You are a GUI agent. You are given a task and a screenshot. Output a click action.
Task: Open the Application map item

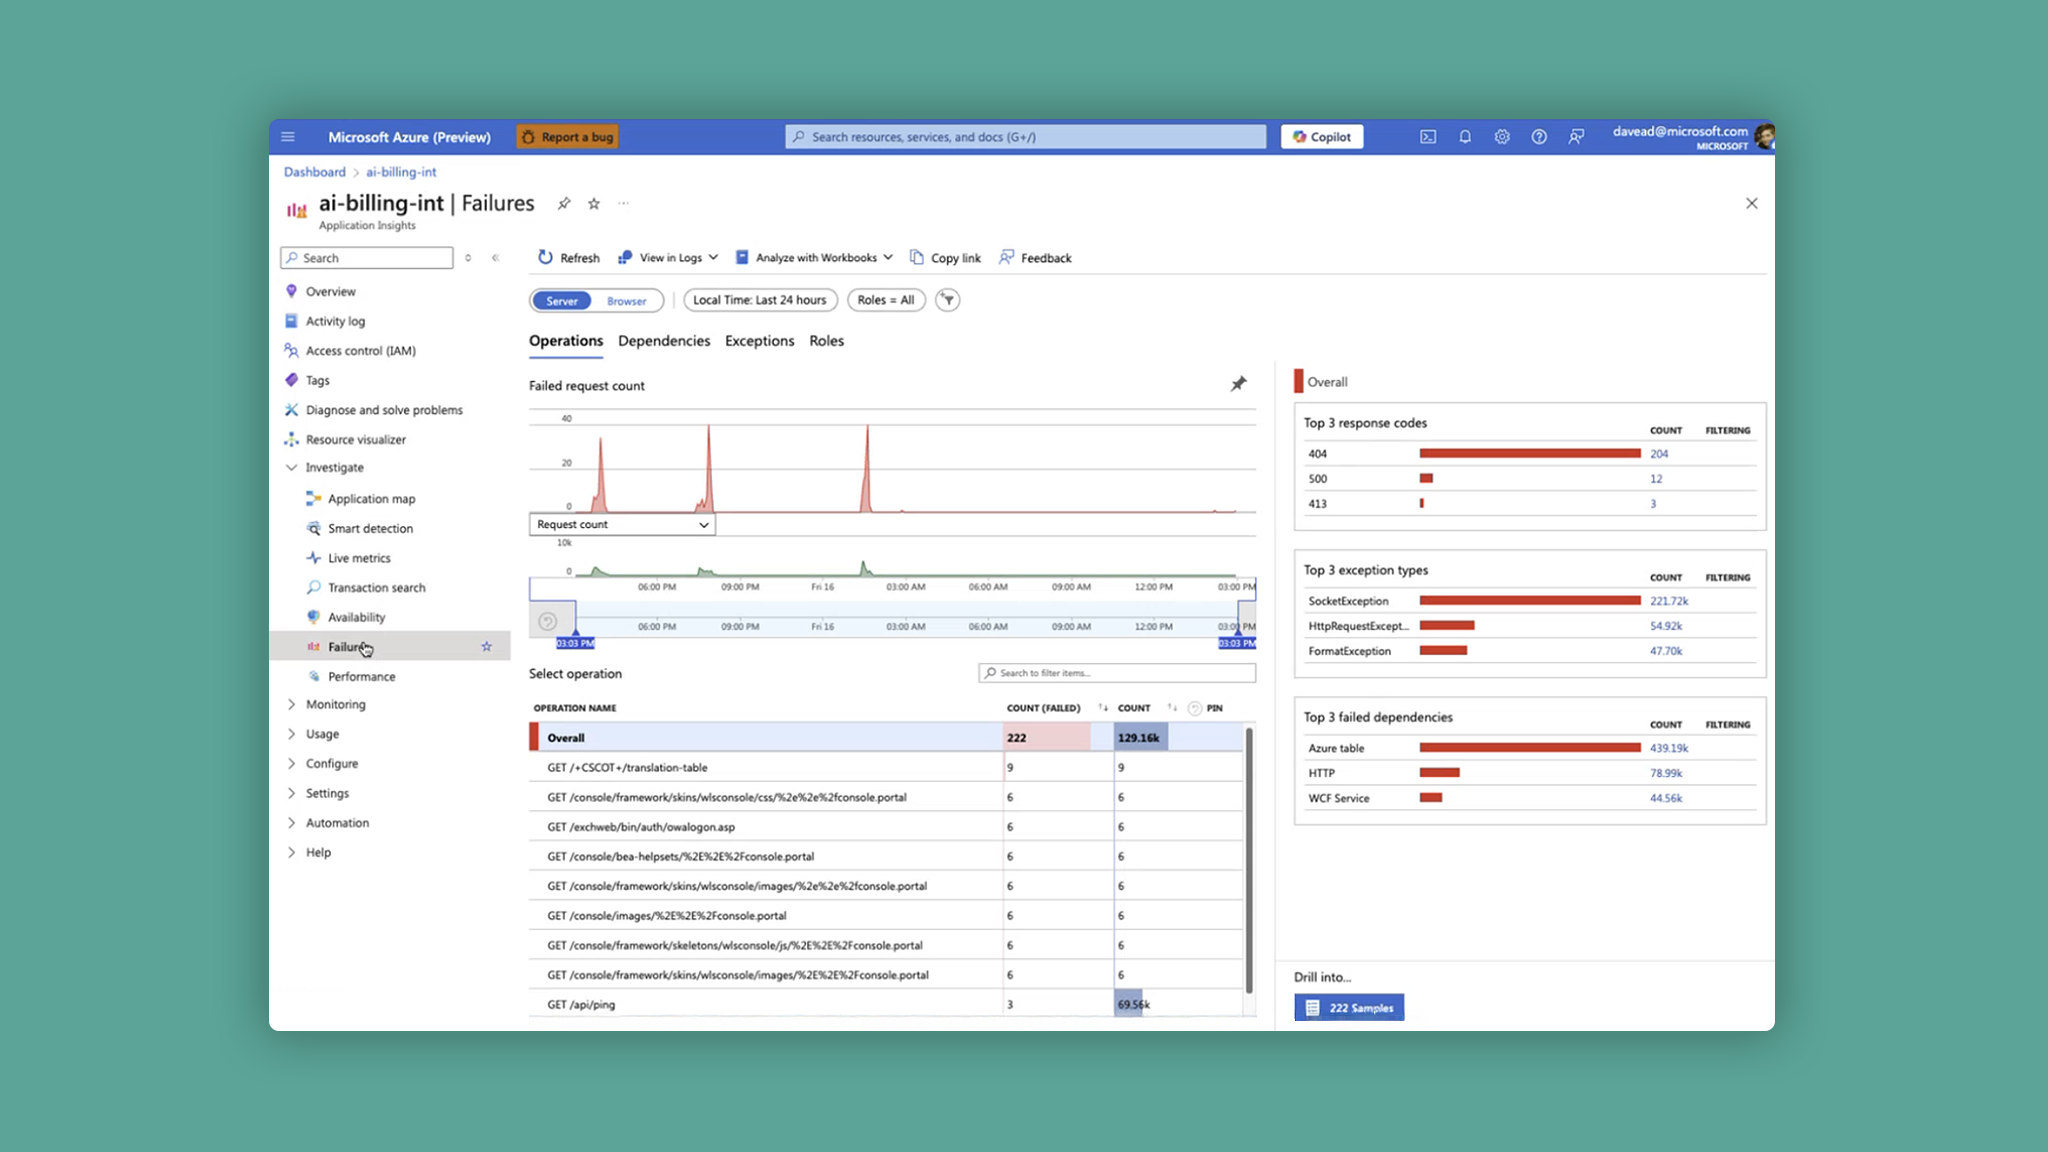[371, 499]
